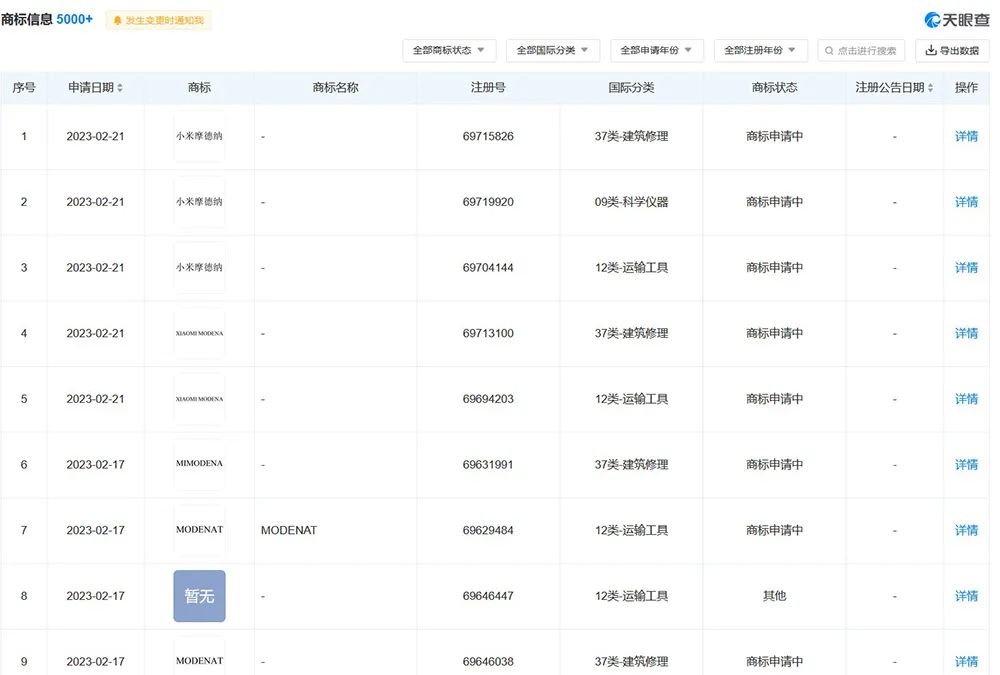Viewport: 1000px width, 675px height.
Task: Open 详情 for registration 69719920
Action: pyautogui.click(x=966, y=202)
